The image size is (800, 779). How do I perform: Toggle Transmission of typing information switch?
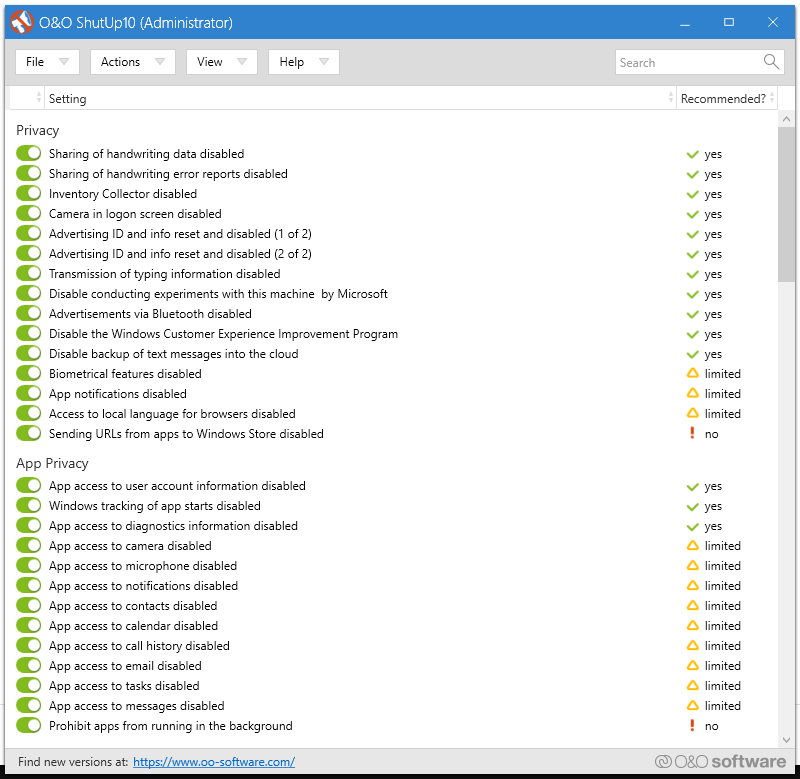point(29,273)
